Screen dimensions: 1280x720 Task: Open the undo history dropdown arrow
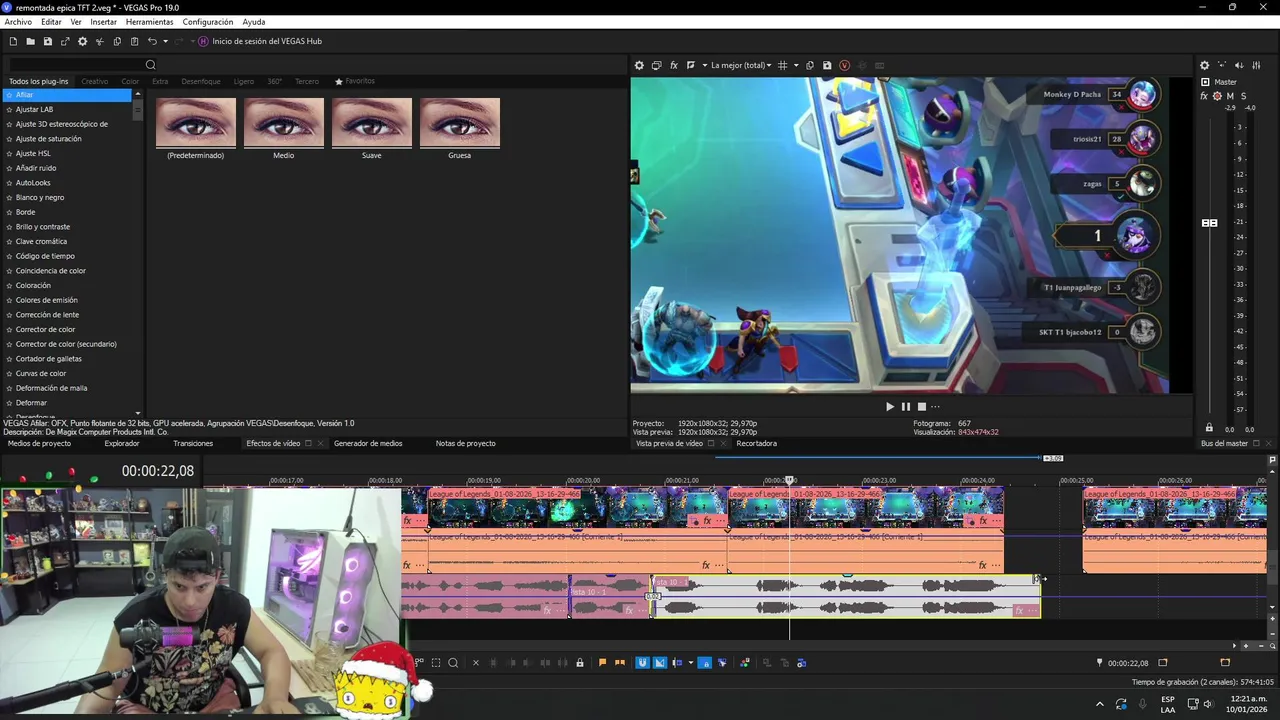coord(165,41)
